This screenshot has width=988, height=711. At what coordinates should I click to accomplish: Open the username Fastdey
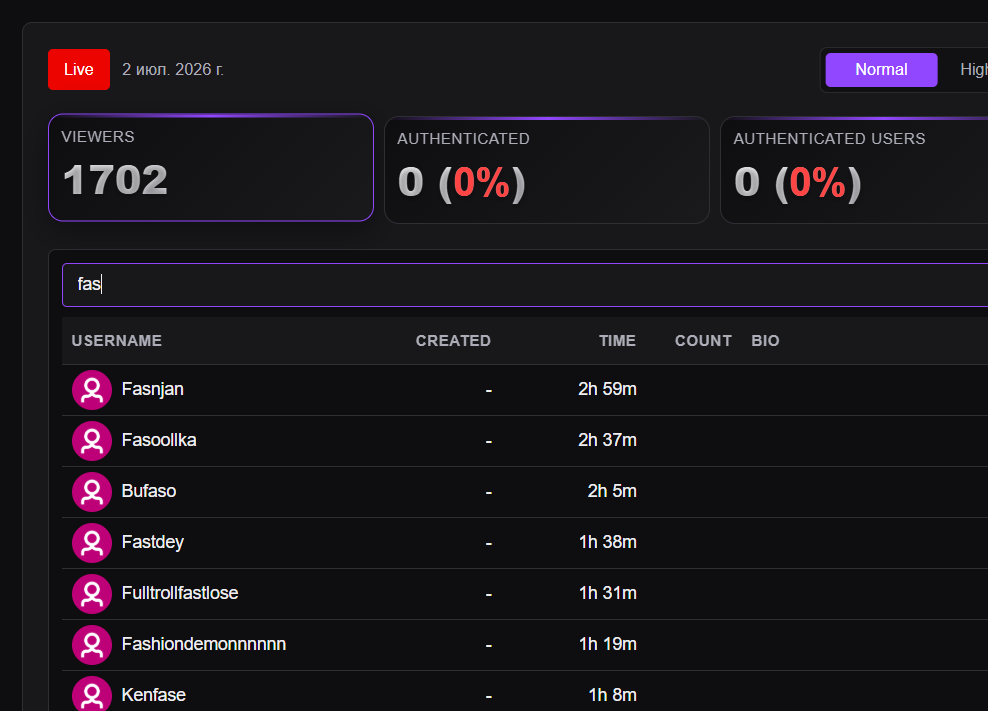point(152,542)
